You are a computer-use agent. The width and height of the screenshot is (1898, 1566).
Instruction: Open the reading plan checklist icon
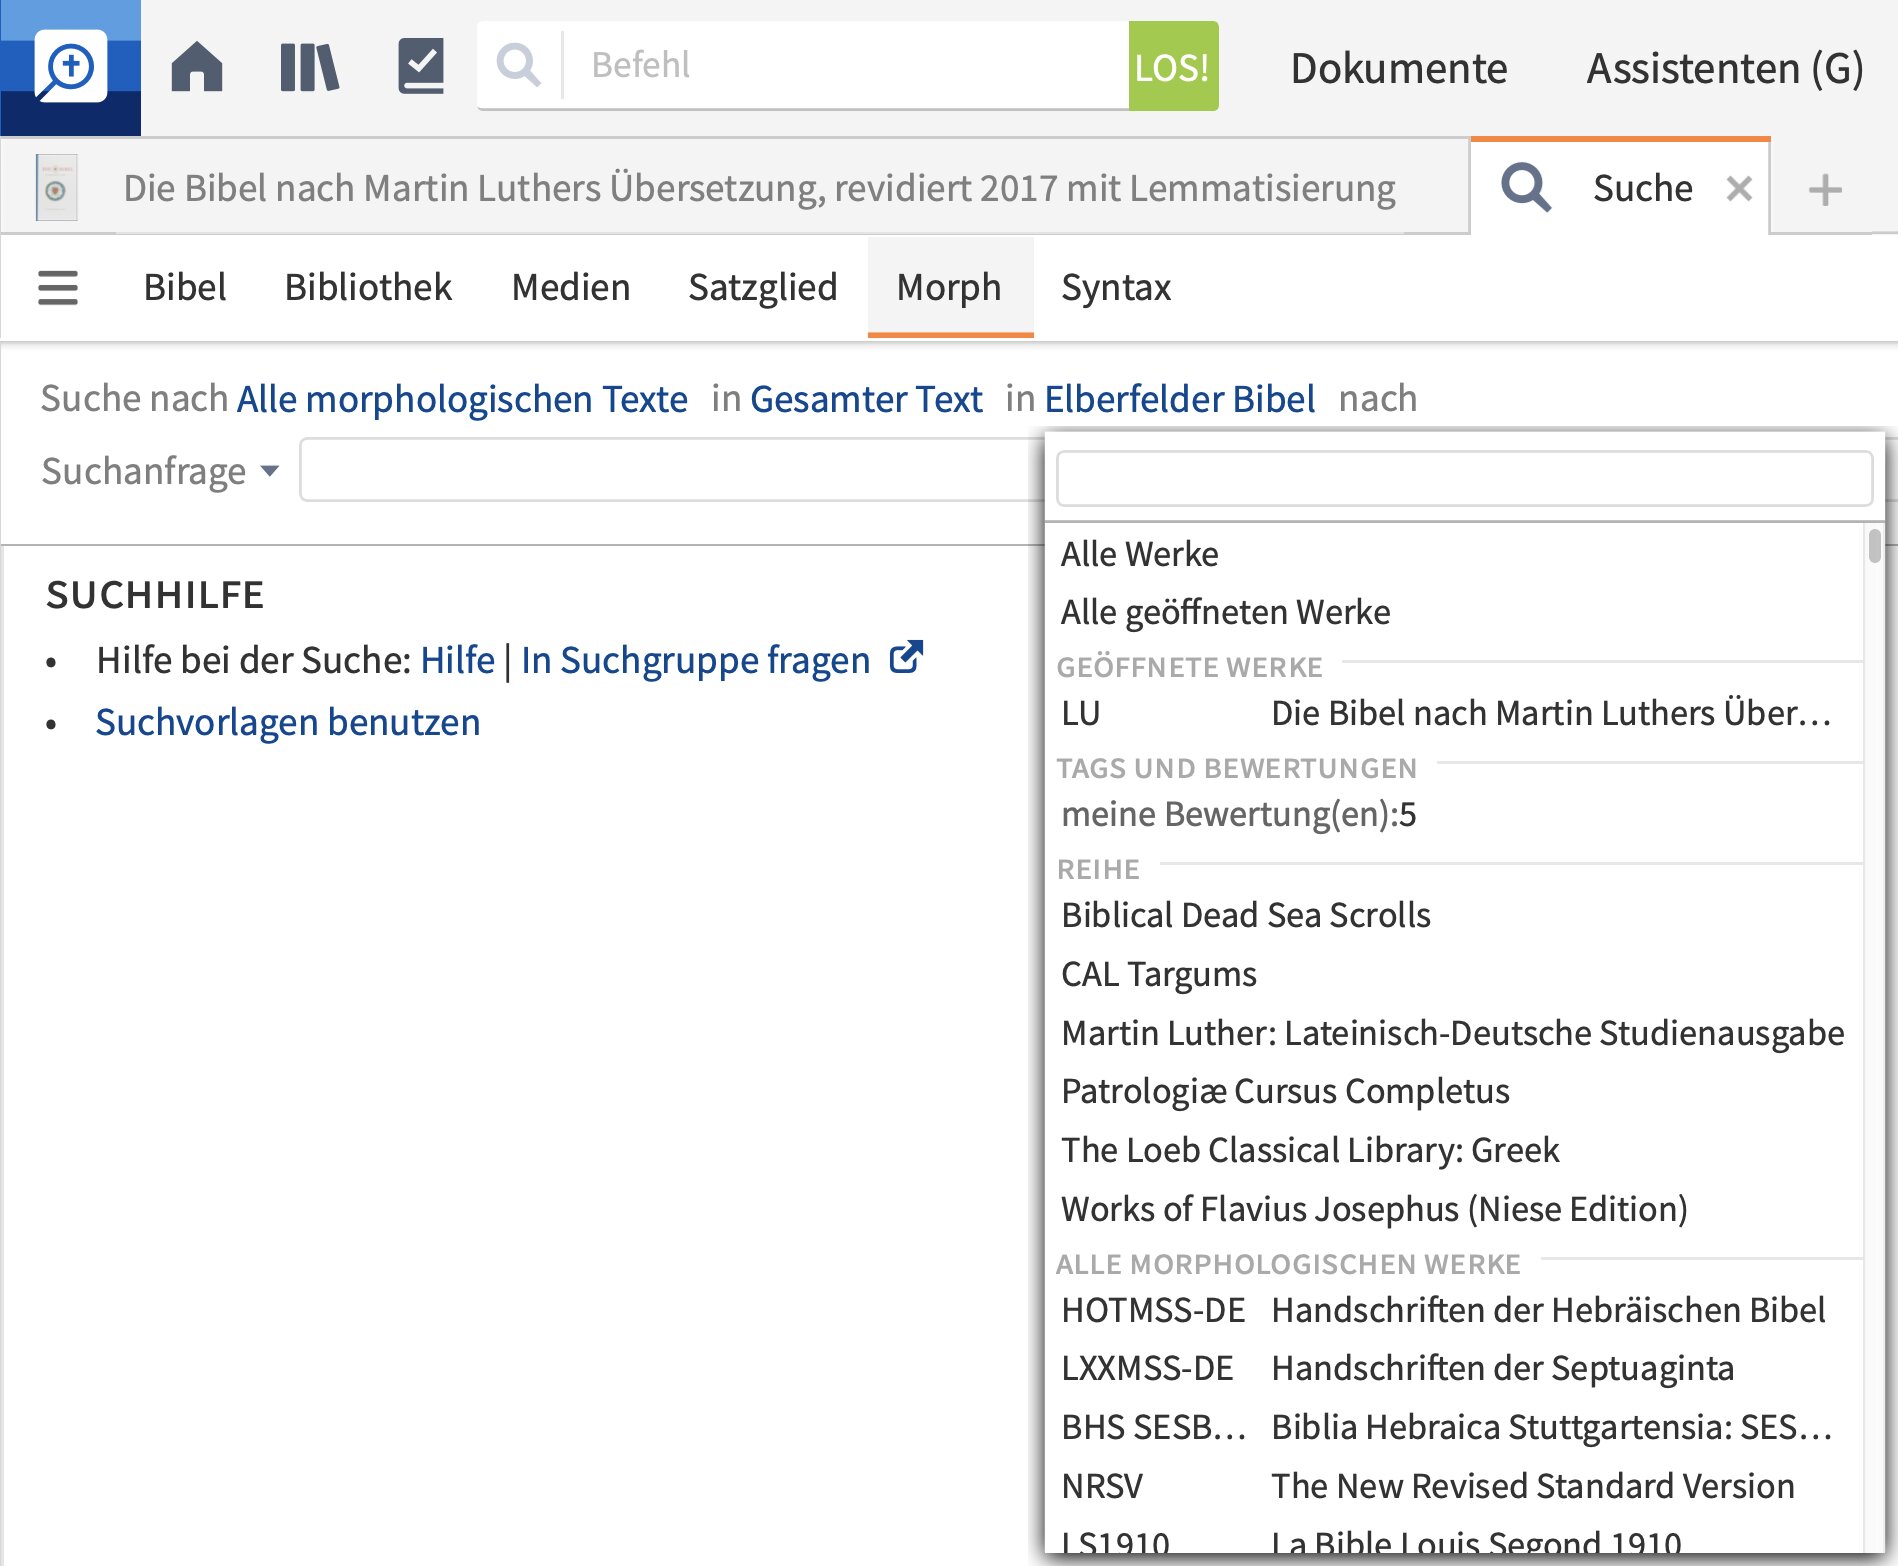click(421, 66)
